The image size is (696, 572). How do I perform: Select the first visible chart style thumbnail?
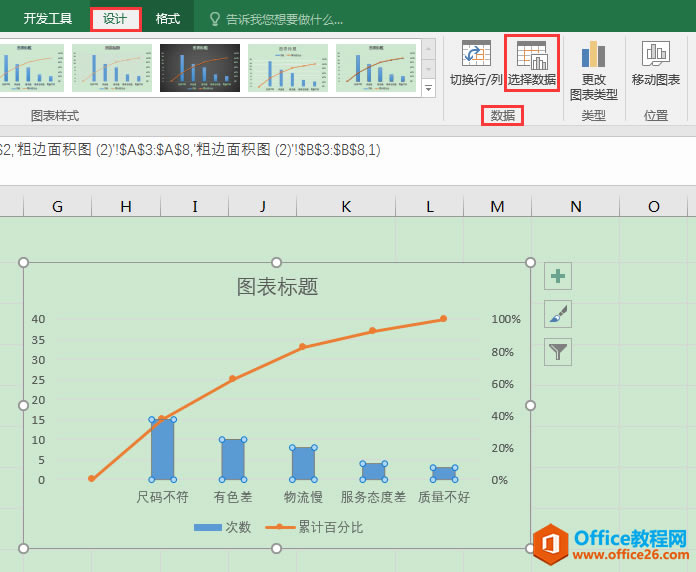click(x=32, y=68)
